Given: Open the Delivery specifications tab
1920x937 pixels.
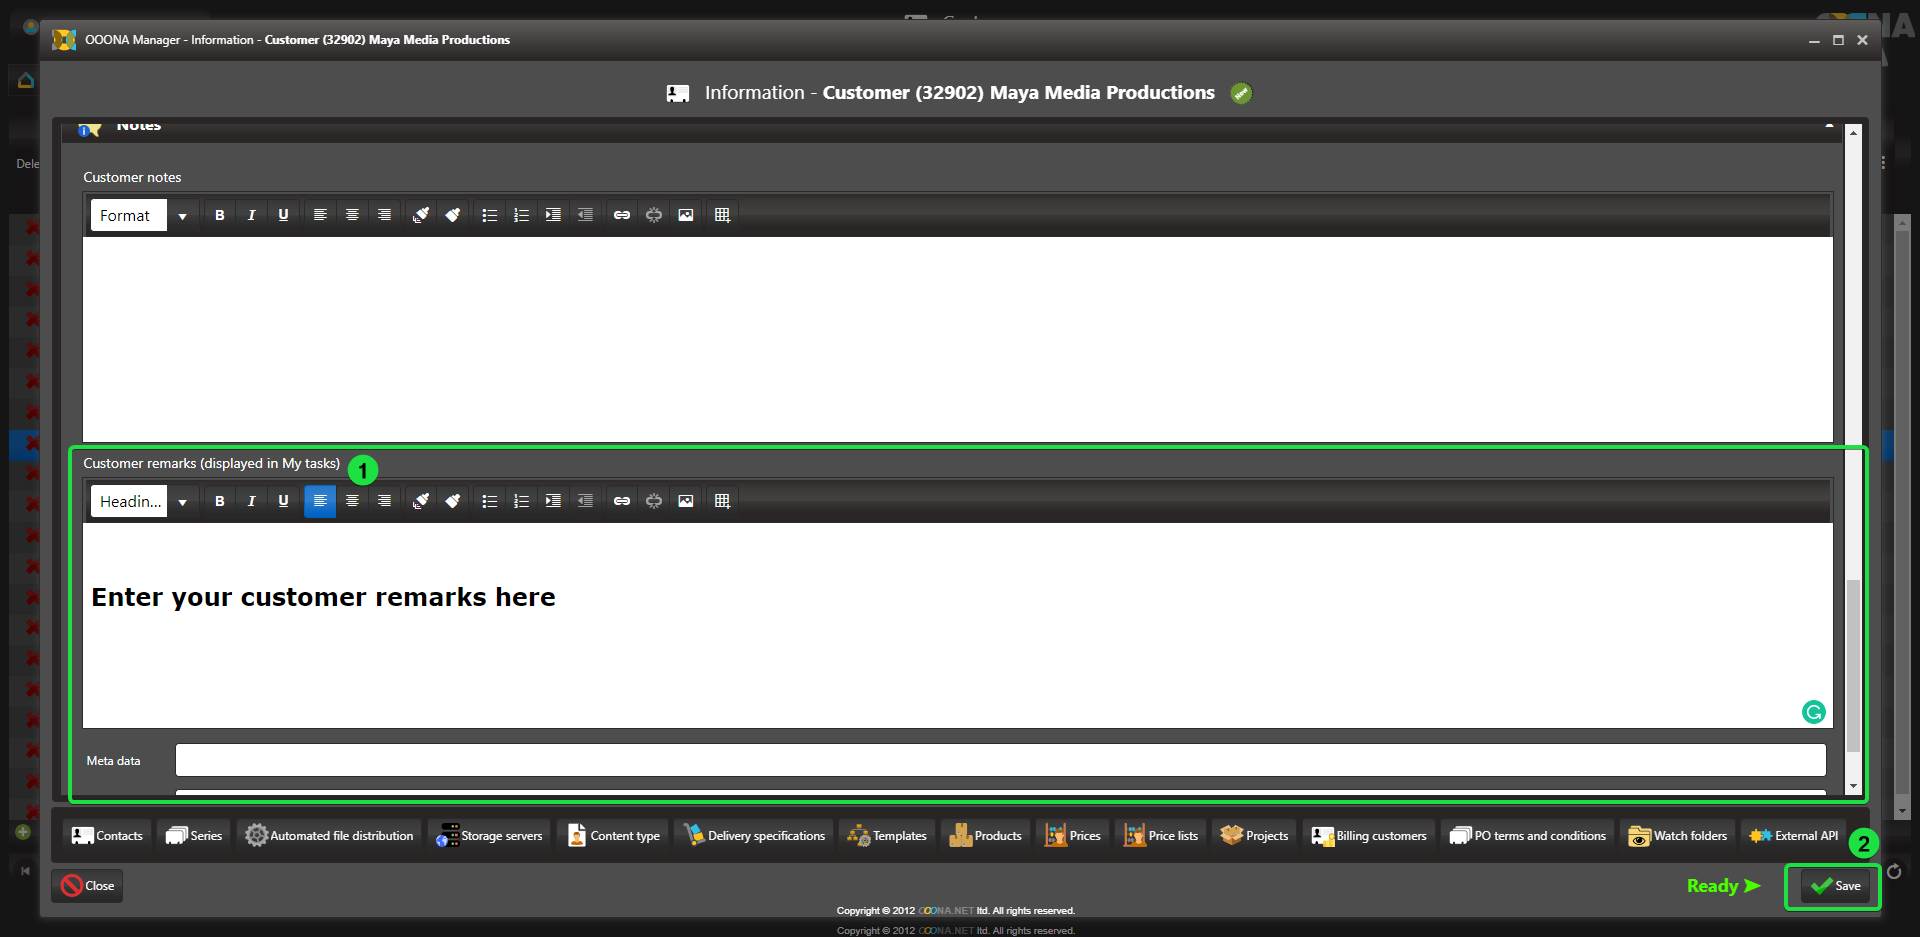Looking at the screenshot, I should [x=755, y=835].
